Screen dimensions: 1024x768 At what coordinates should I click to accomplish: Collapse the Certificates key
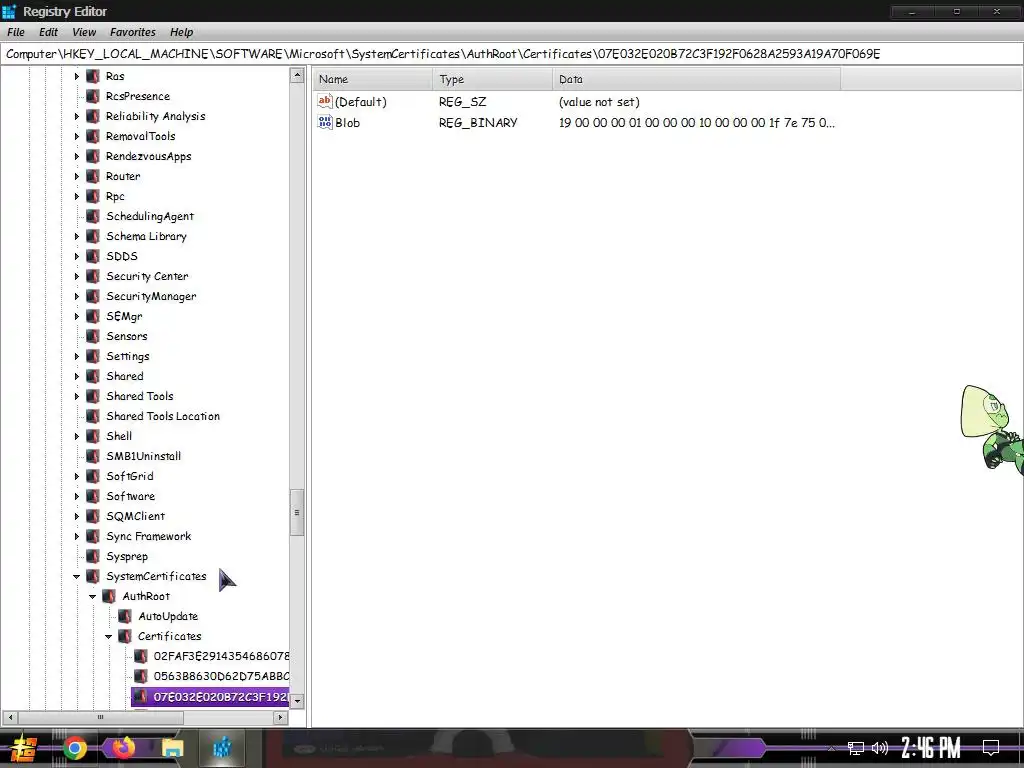point(108,636)
